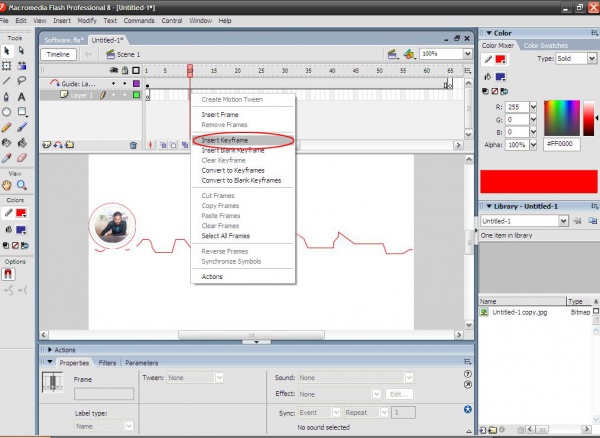This screenshot has height=438, width=600.
Task: Click the Edit Symbols icon
Action: point(409,54)
